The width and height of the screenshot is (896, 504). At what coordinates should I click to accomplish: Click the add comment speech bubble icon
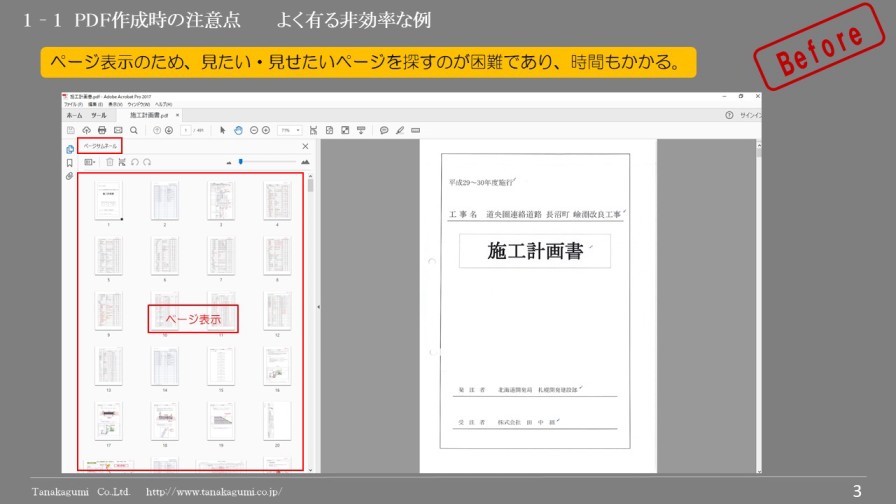(x=384, y=130)
